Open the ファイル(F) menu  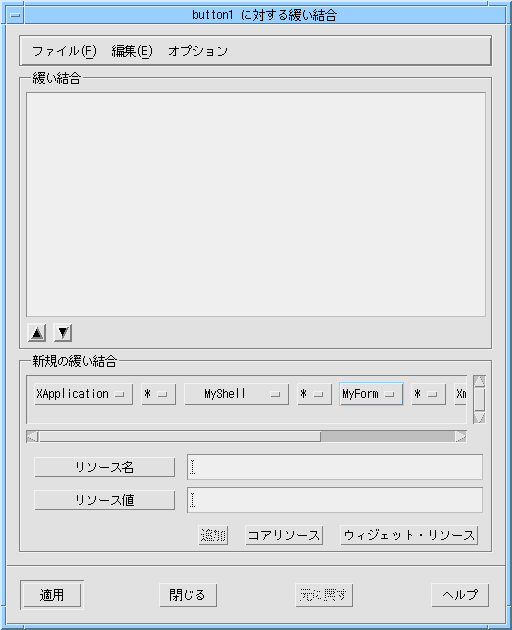[64, 51]
